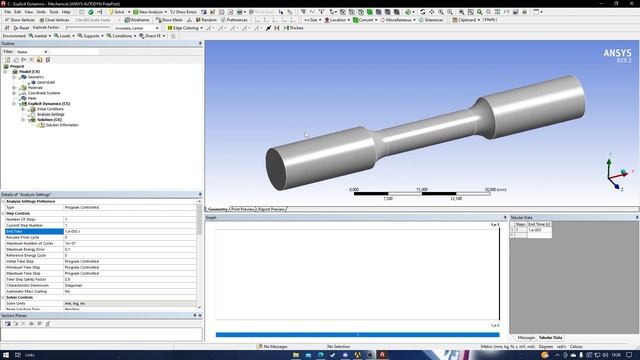Open the Direct FE dropdown
This screenshot has width=640, height=360.
(152, 36)
